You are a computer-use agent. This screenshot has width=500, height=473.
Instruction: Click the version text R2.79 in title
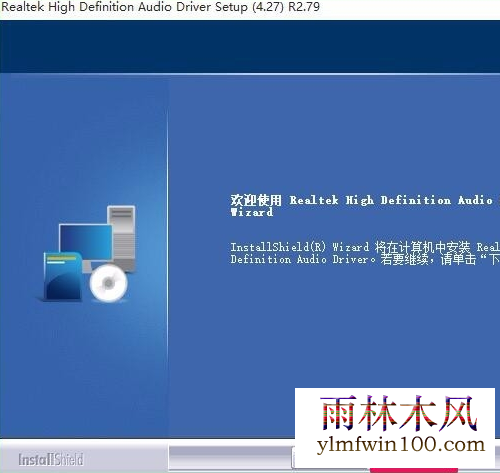pos(304,7)
